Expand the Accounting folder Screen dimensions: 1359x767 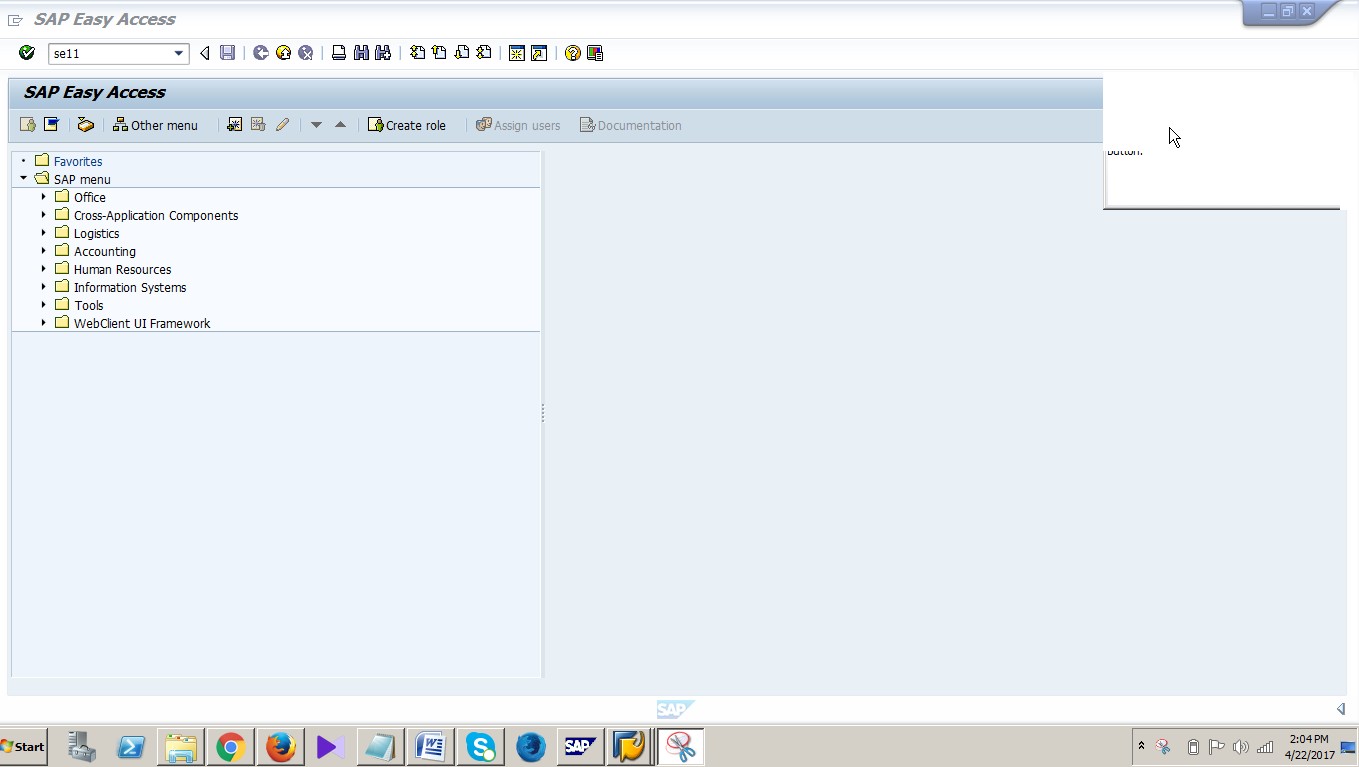coord(43,251)
